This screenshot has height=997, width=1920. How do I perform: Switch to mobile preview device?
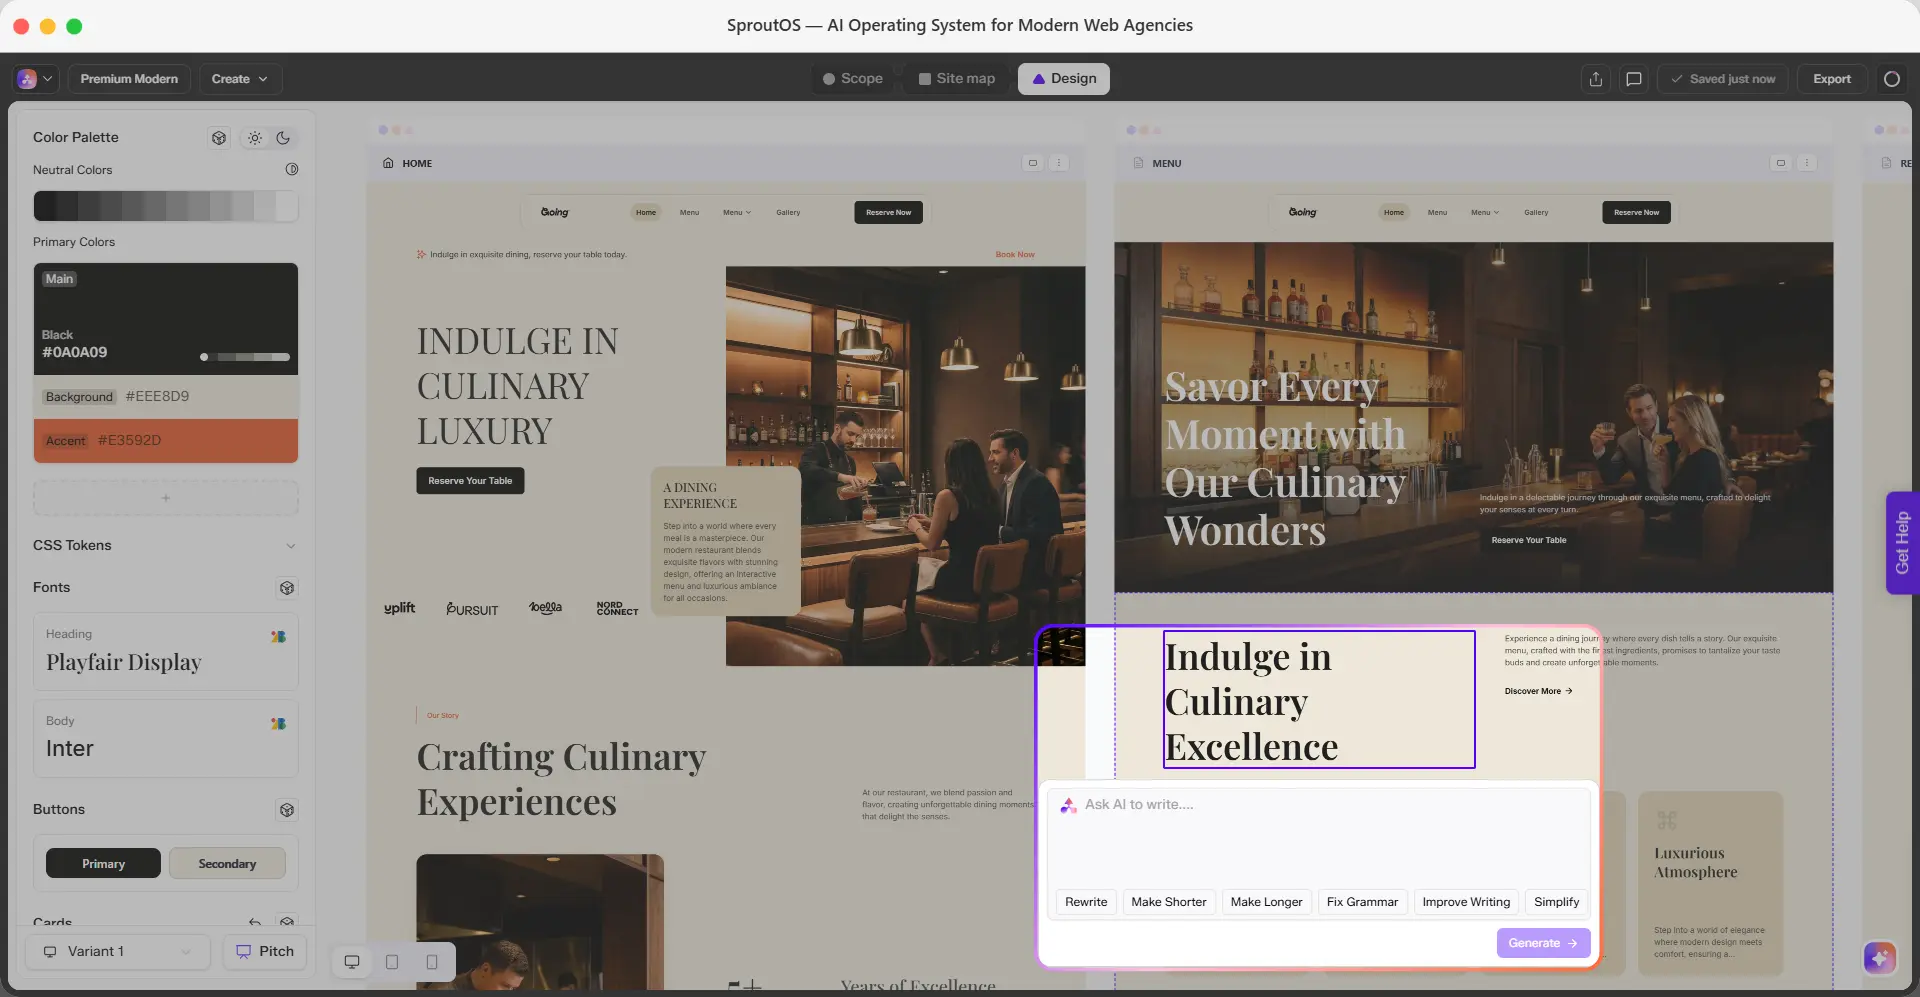[x=432, y=962]
